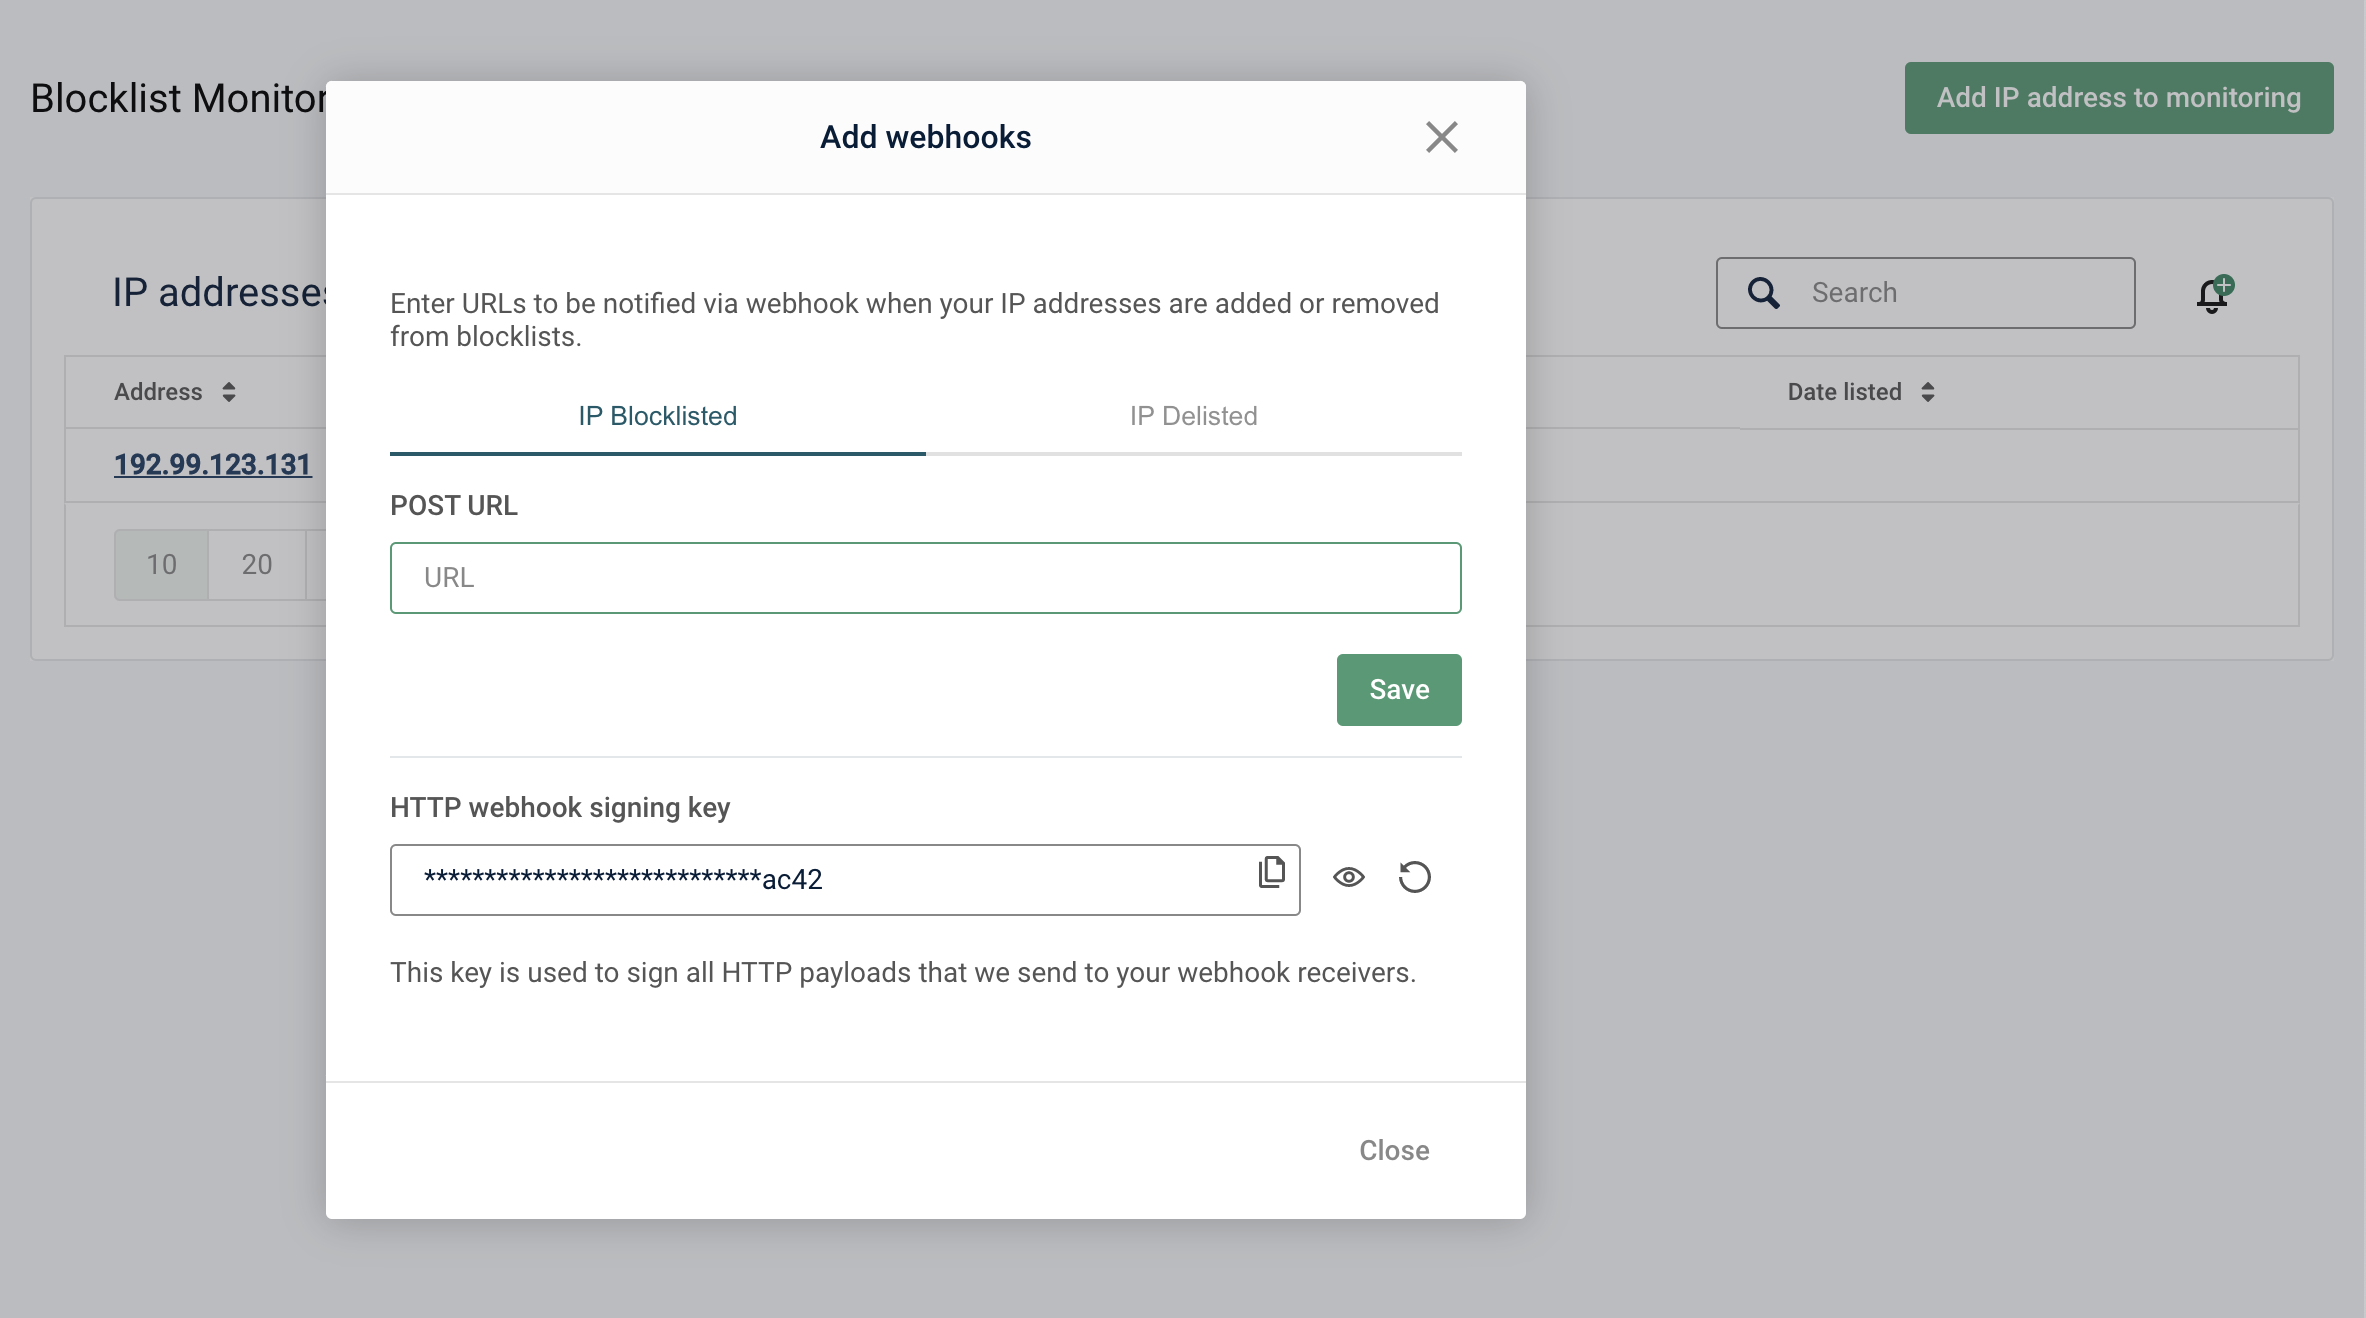Sort by Date listed arrows
The width and height of the screenshot is (2366, 1318).
click(x=1927, y=392)
